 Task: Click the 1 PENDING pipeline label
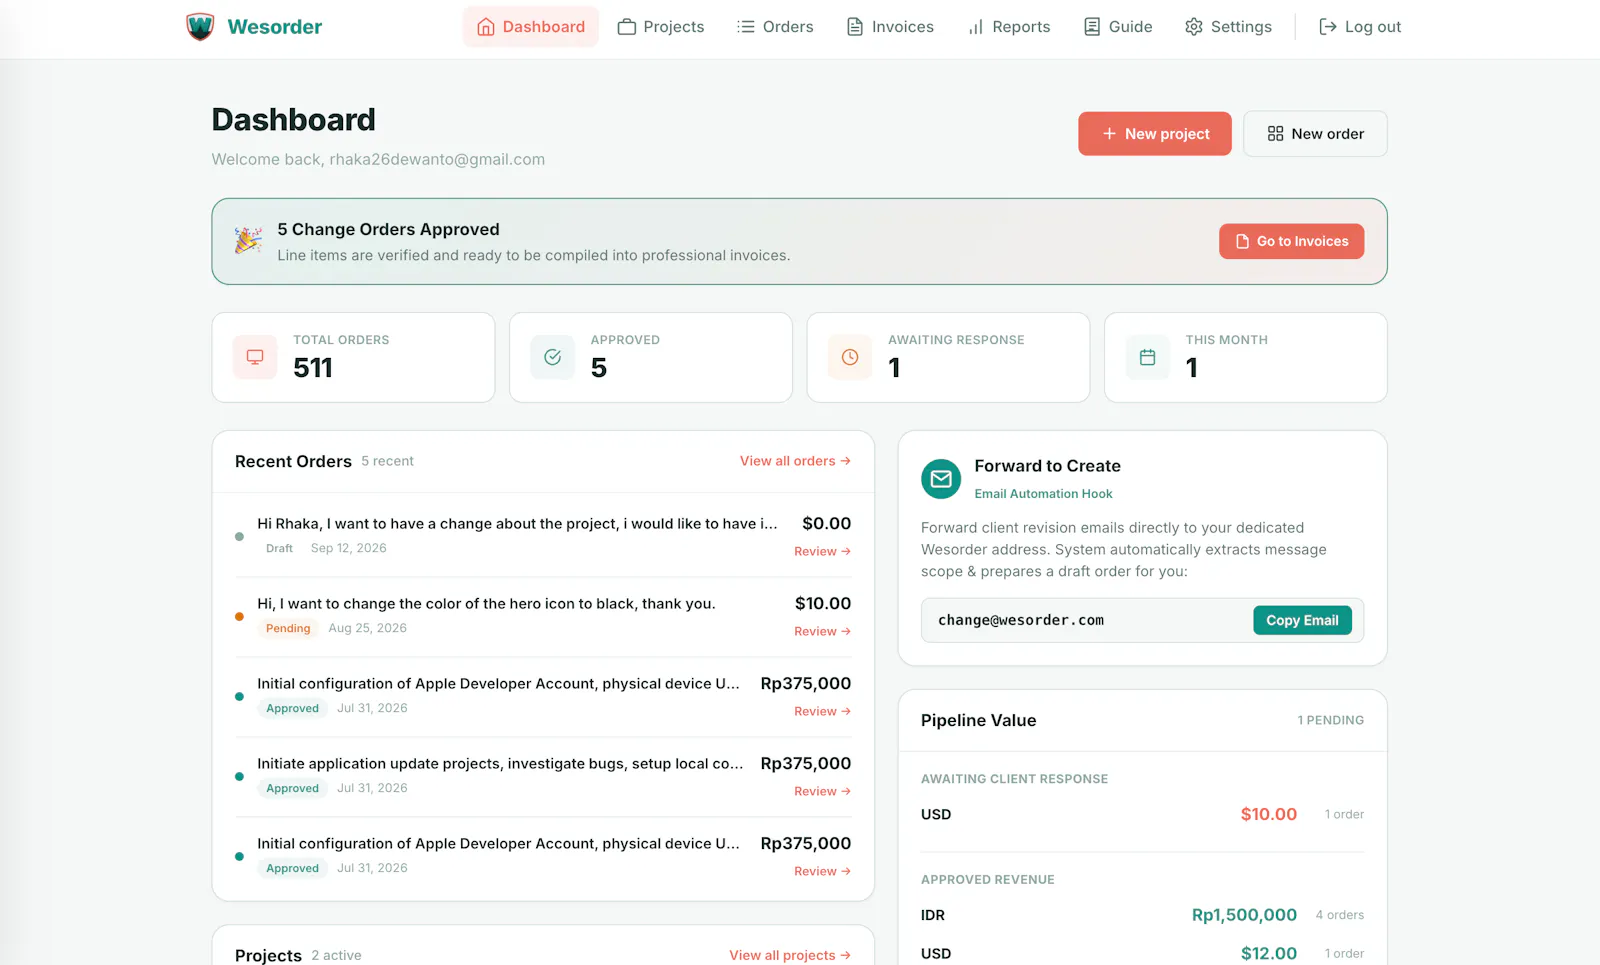[x=1330, y=720]
